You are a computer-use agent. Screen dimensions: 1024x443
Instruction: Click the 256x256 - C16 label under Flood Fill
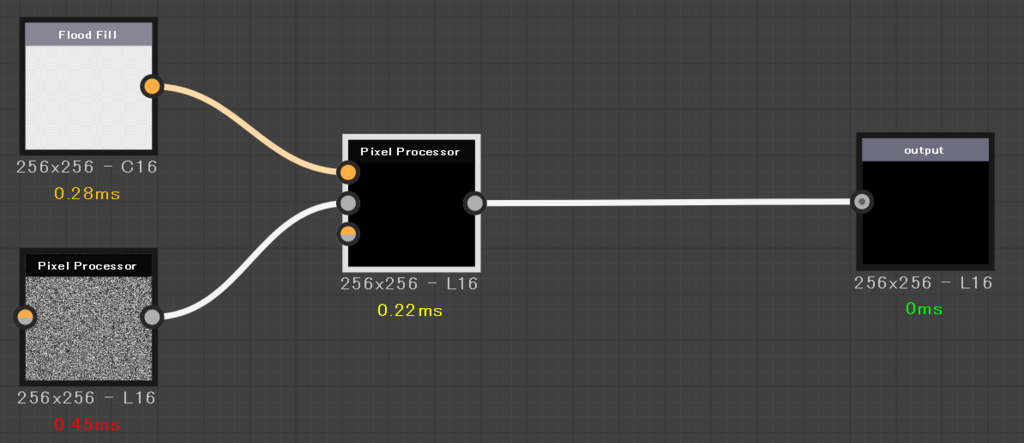(x=87, y=167)
